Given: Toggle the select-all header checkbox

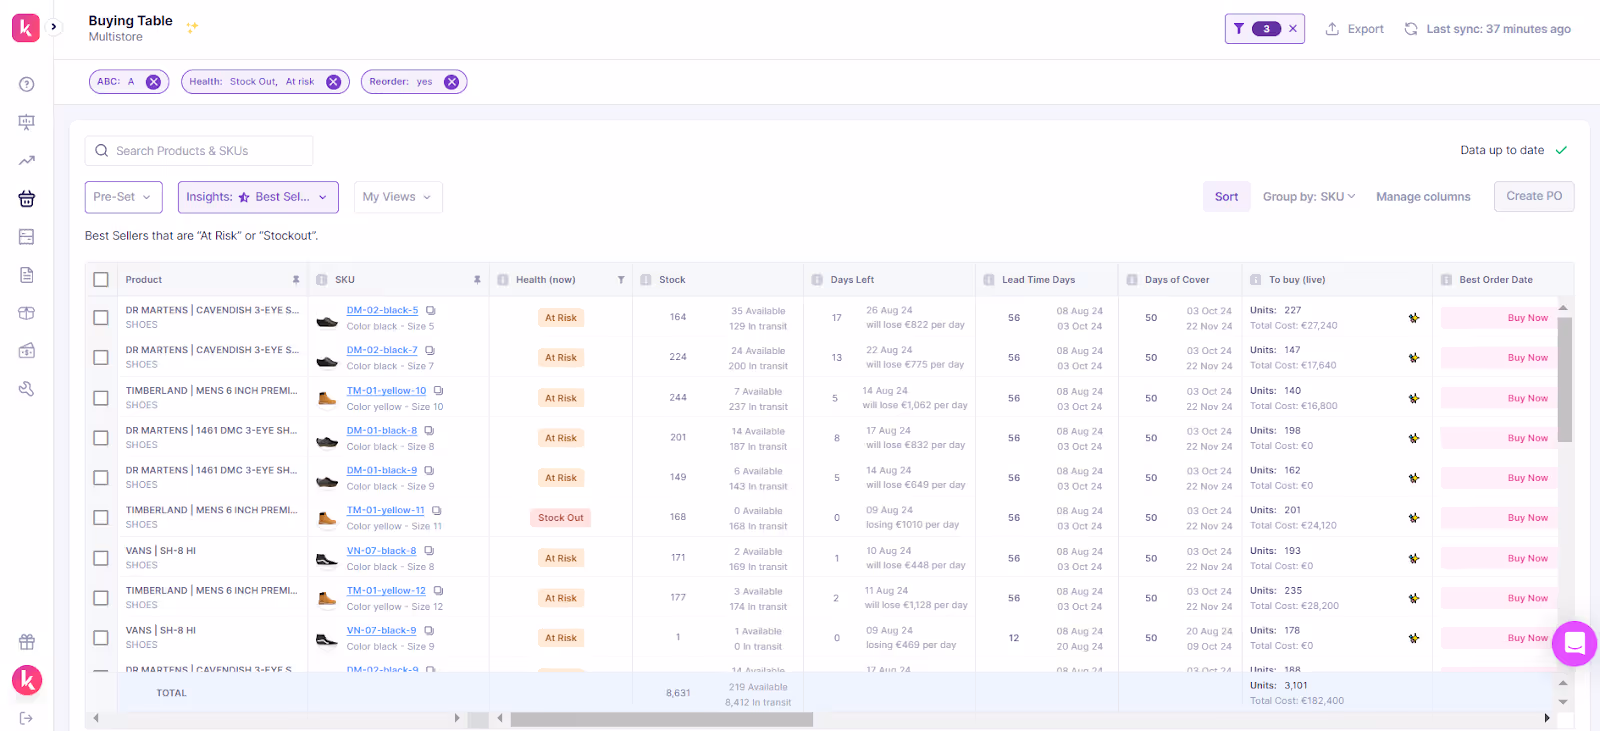Looking at the screenshot, I should click(101, 280).
